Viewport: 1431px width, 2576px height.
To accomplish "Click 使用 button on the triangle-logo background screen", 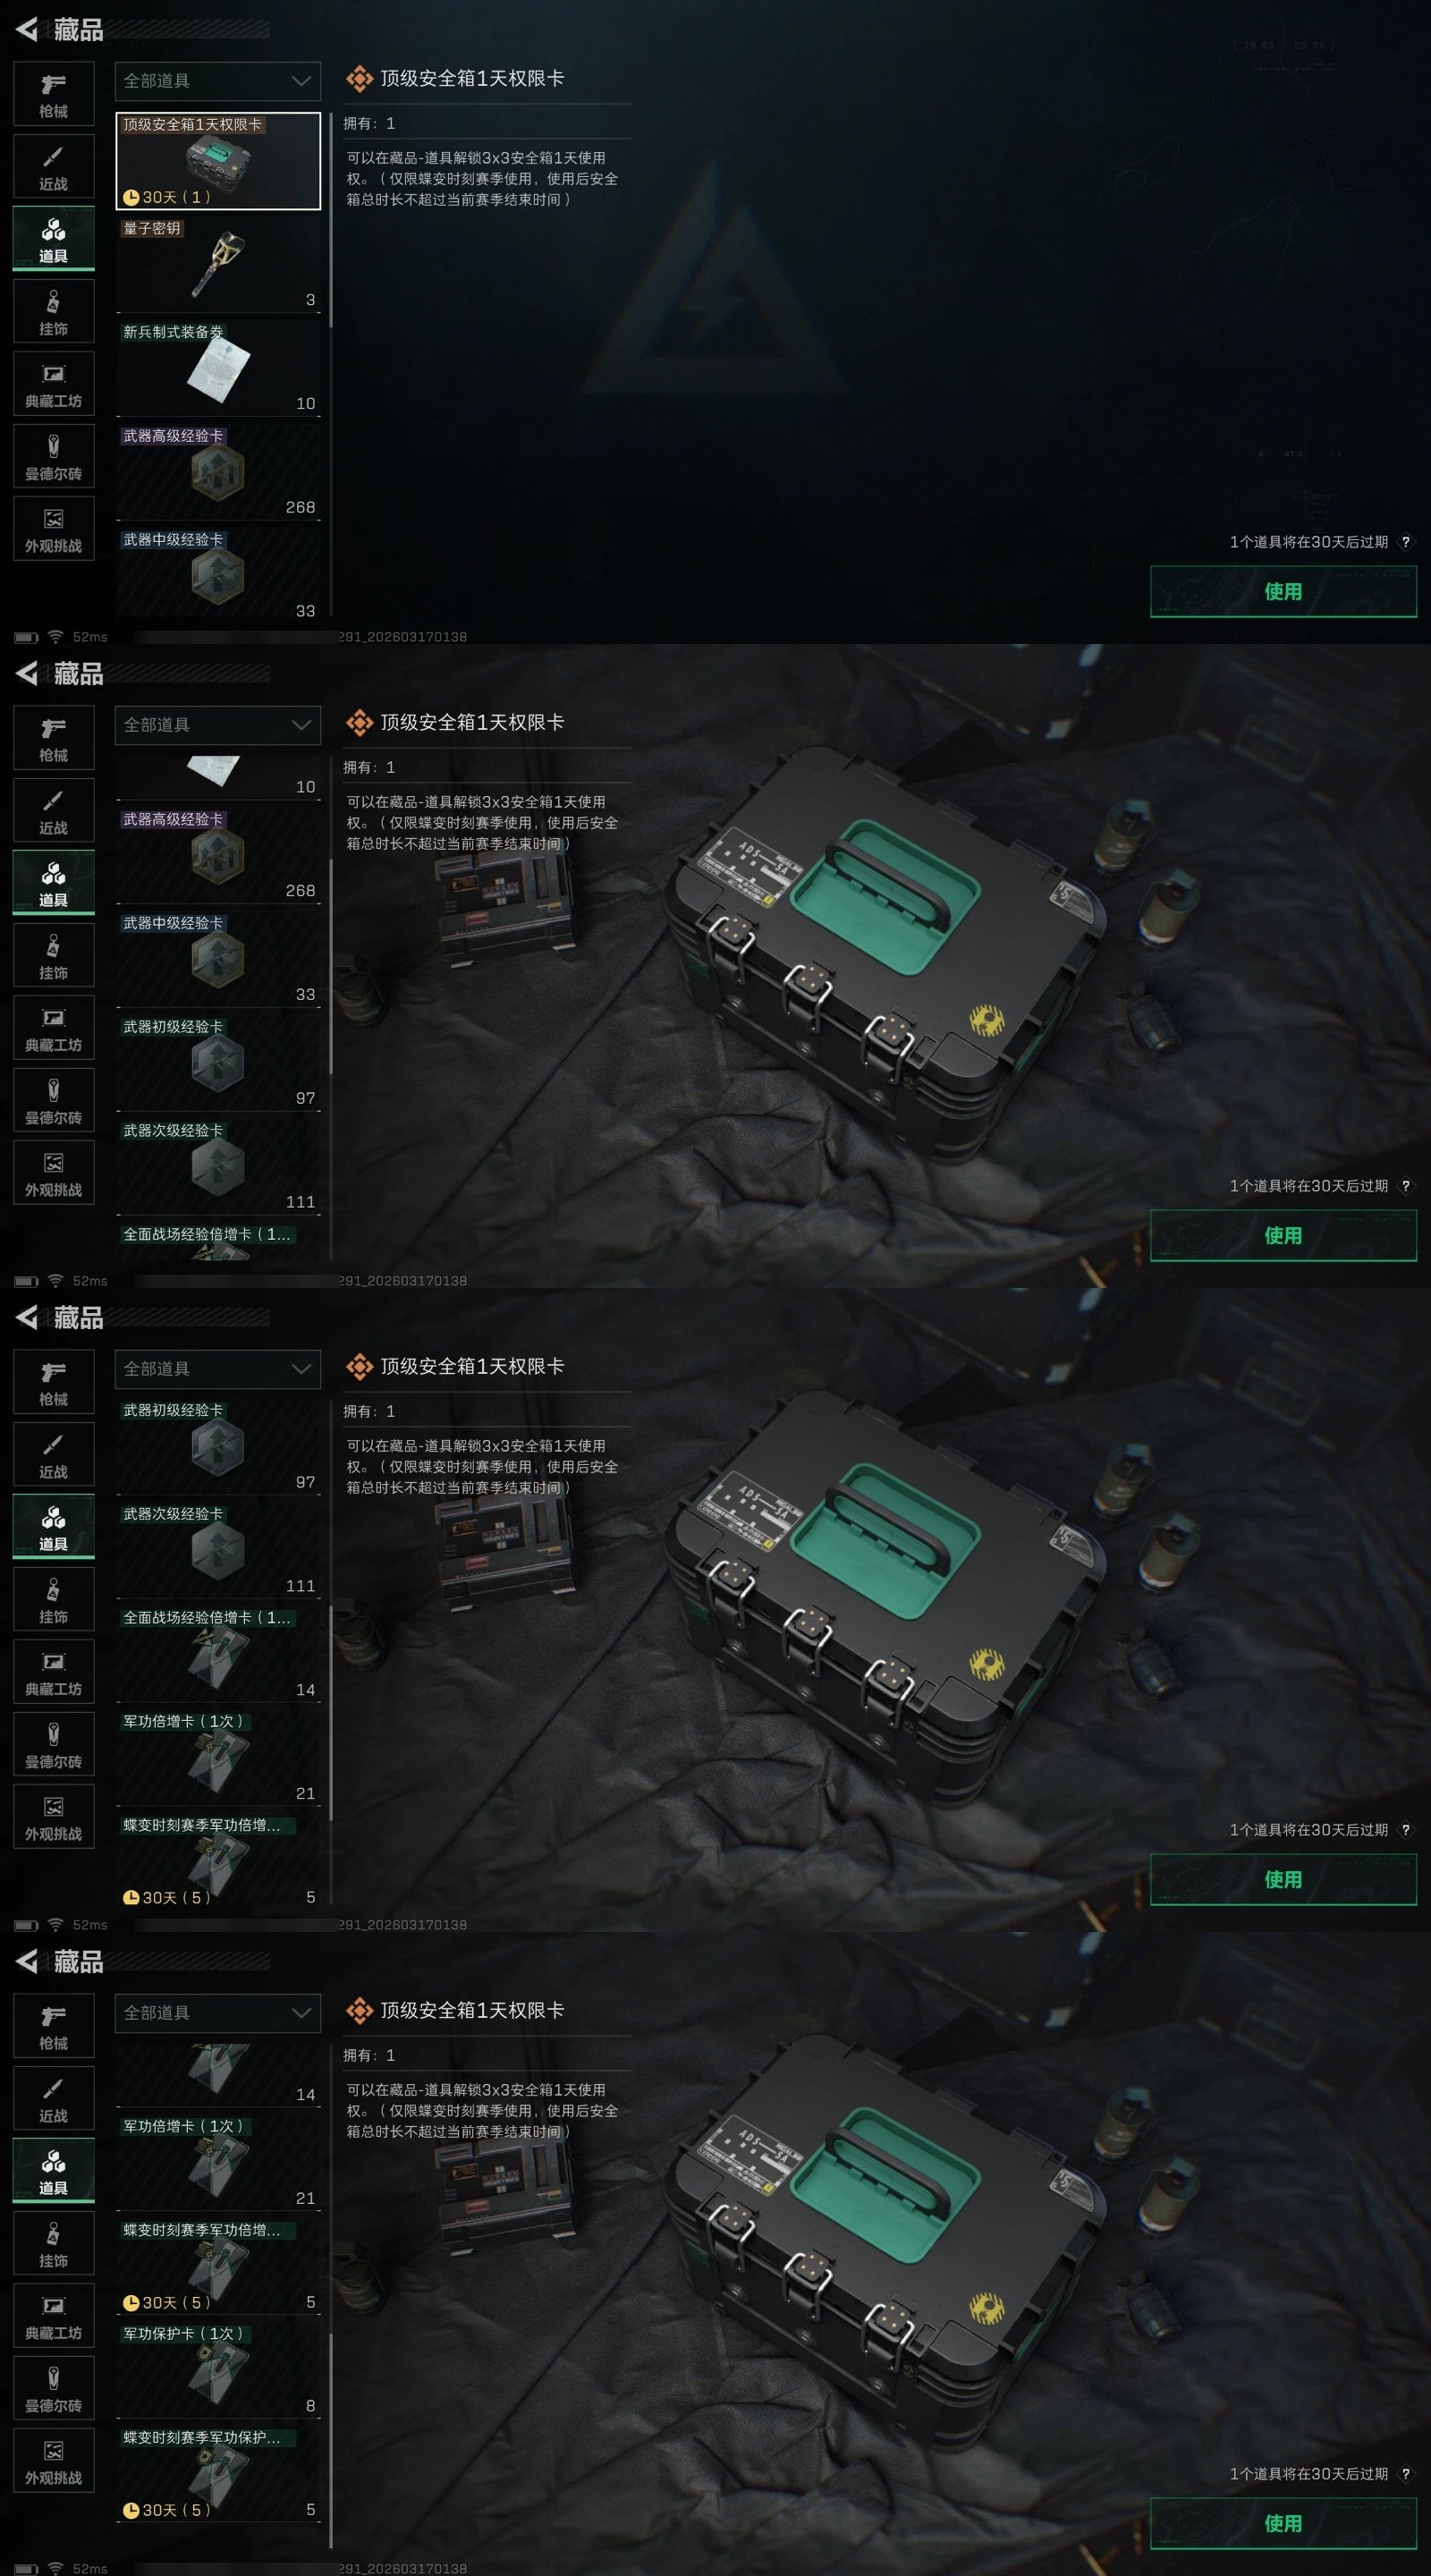I will point(1283,591).
